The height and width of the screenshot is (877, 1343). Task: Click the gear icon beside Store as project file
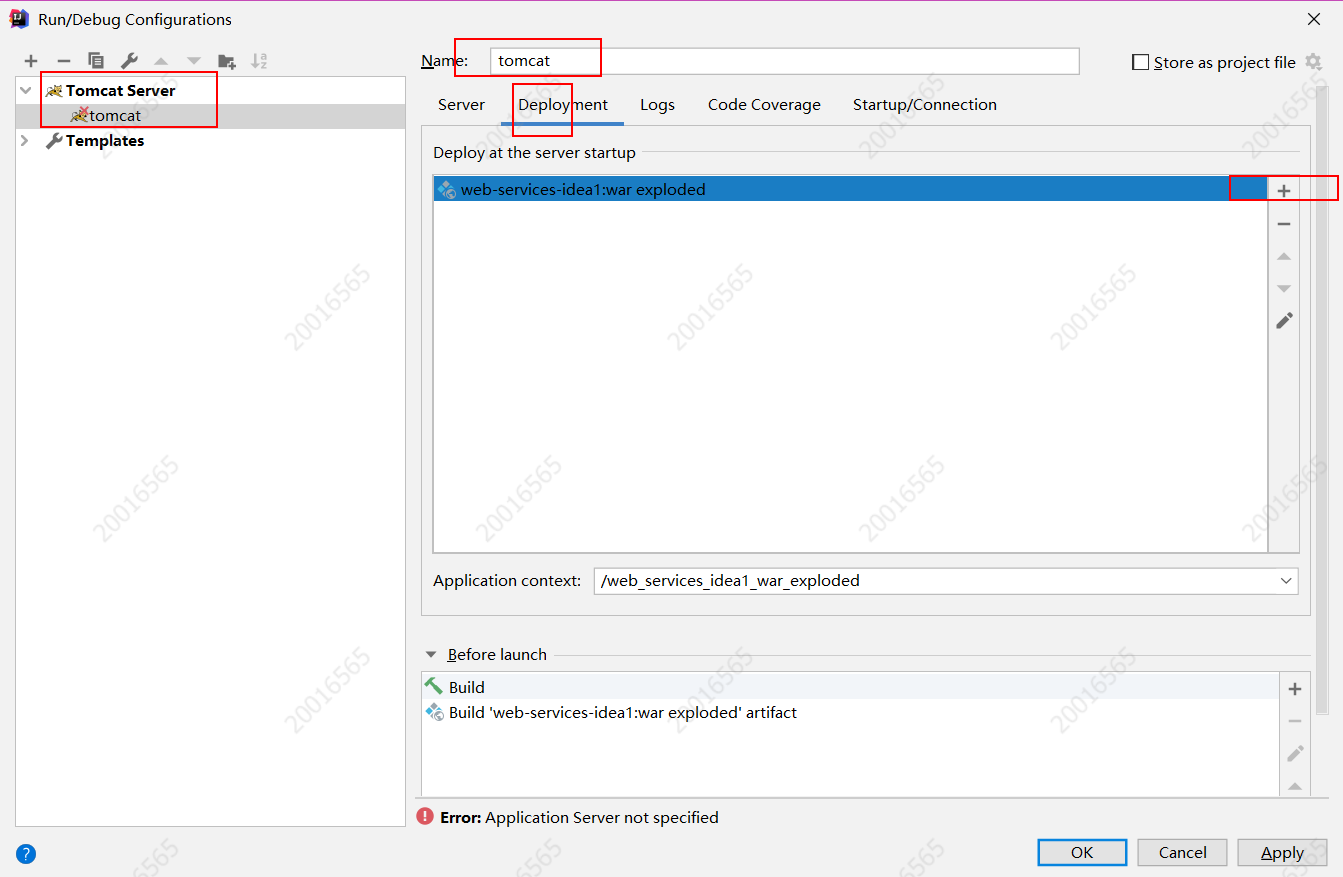[x=1313, y=62]
